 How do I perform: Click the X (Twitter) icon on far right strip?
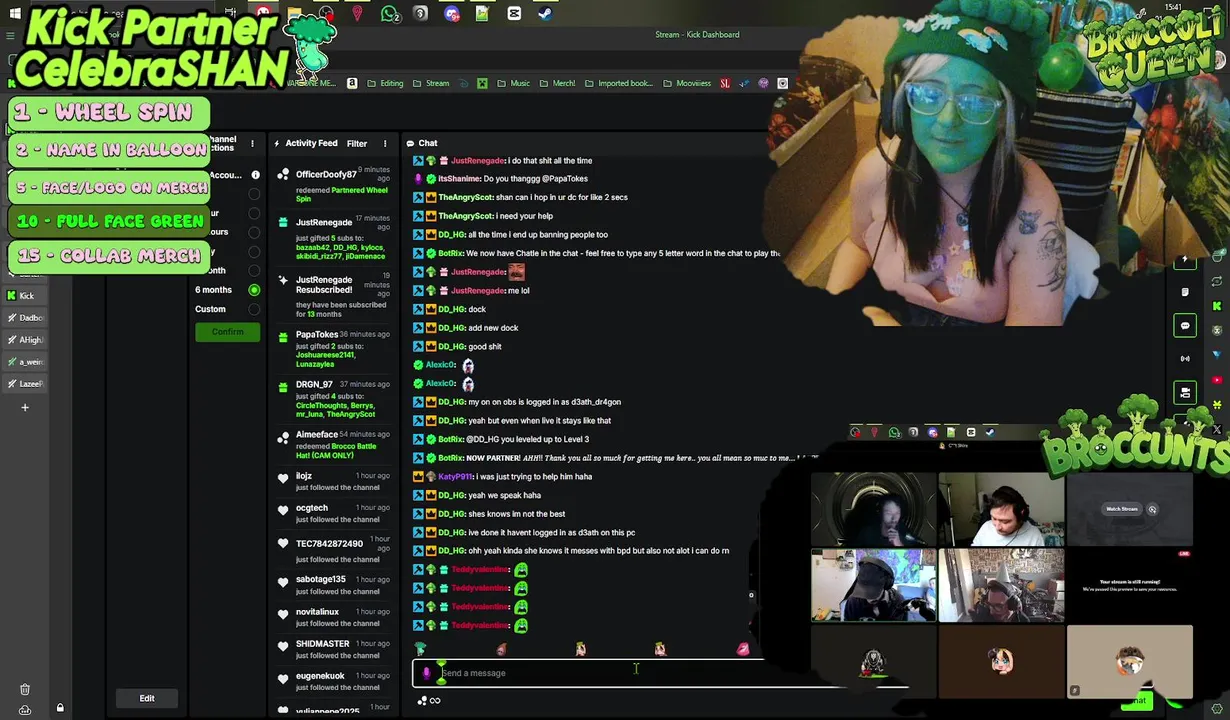point(1217,430)
